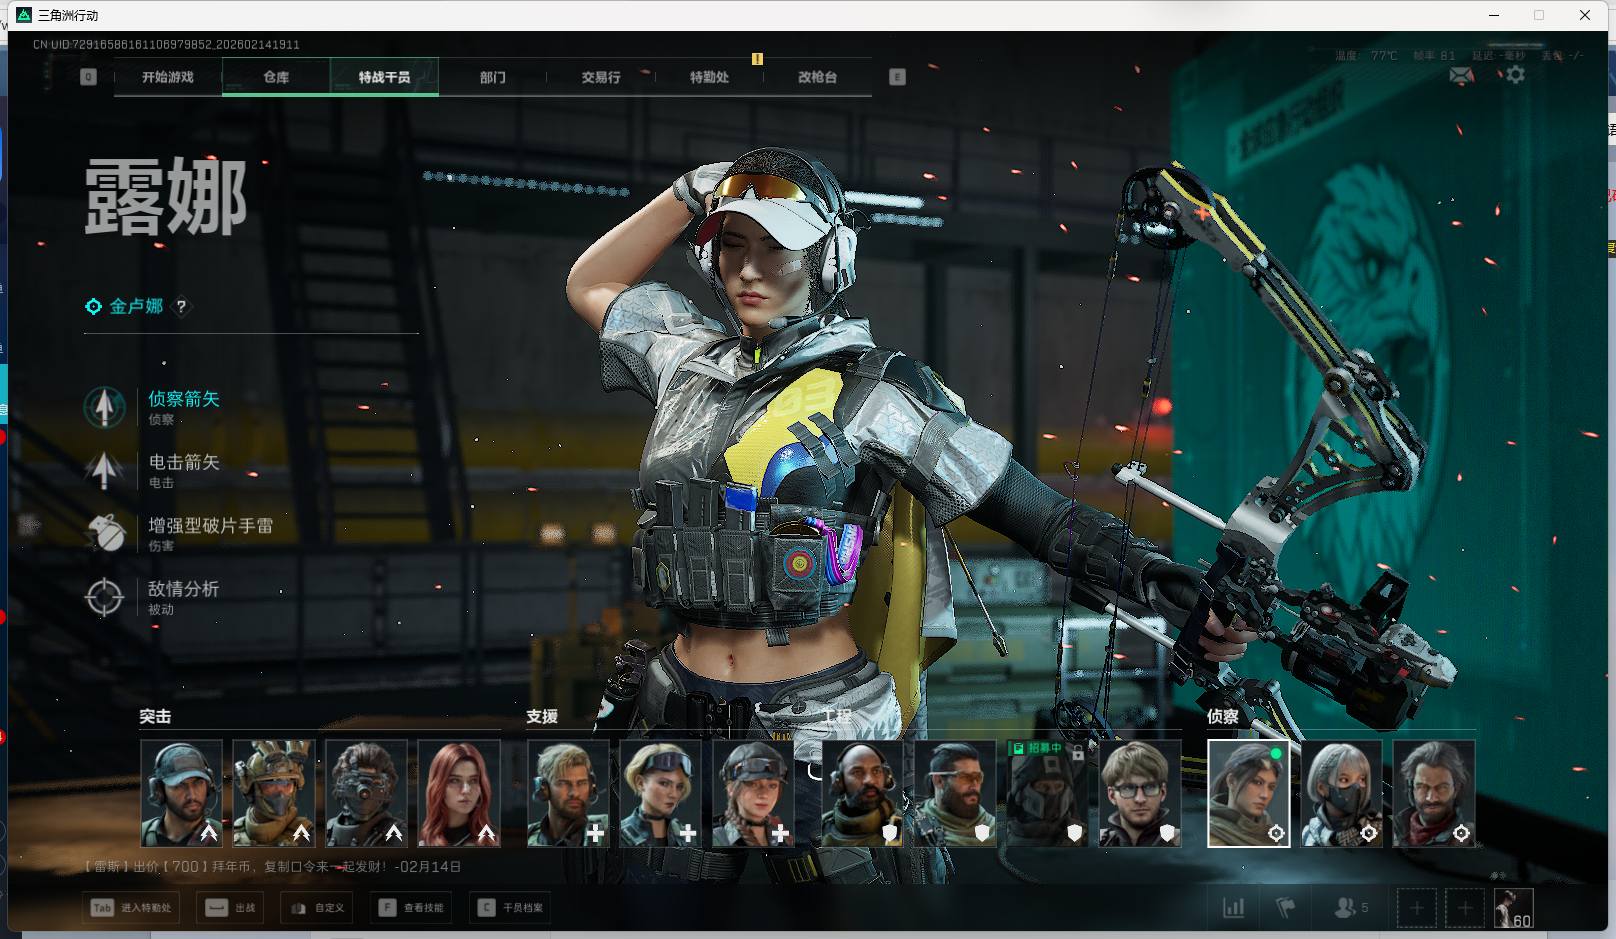Viewport: 1616px width, 939px height.
Task: Click the 增强型破片手雷 grenade icon
Action: [x=105, y=533]
